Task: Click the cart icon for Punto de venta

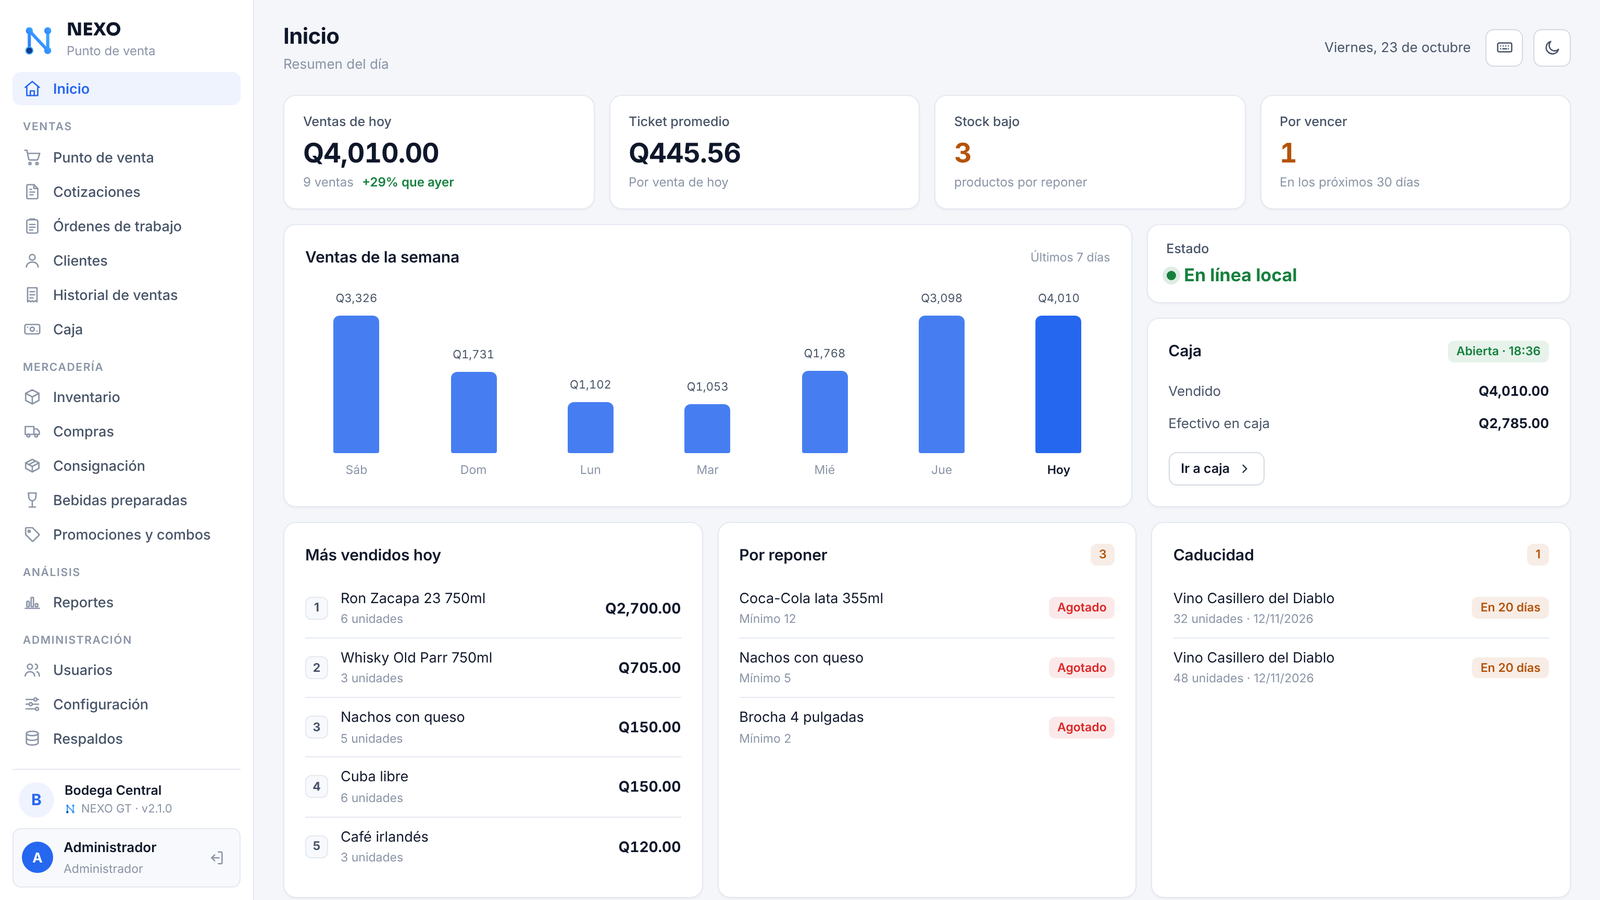Action: click(33, 158)
